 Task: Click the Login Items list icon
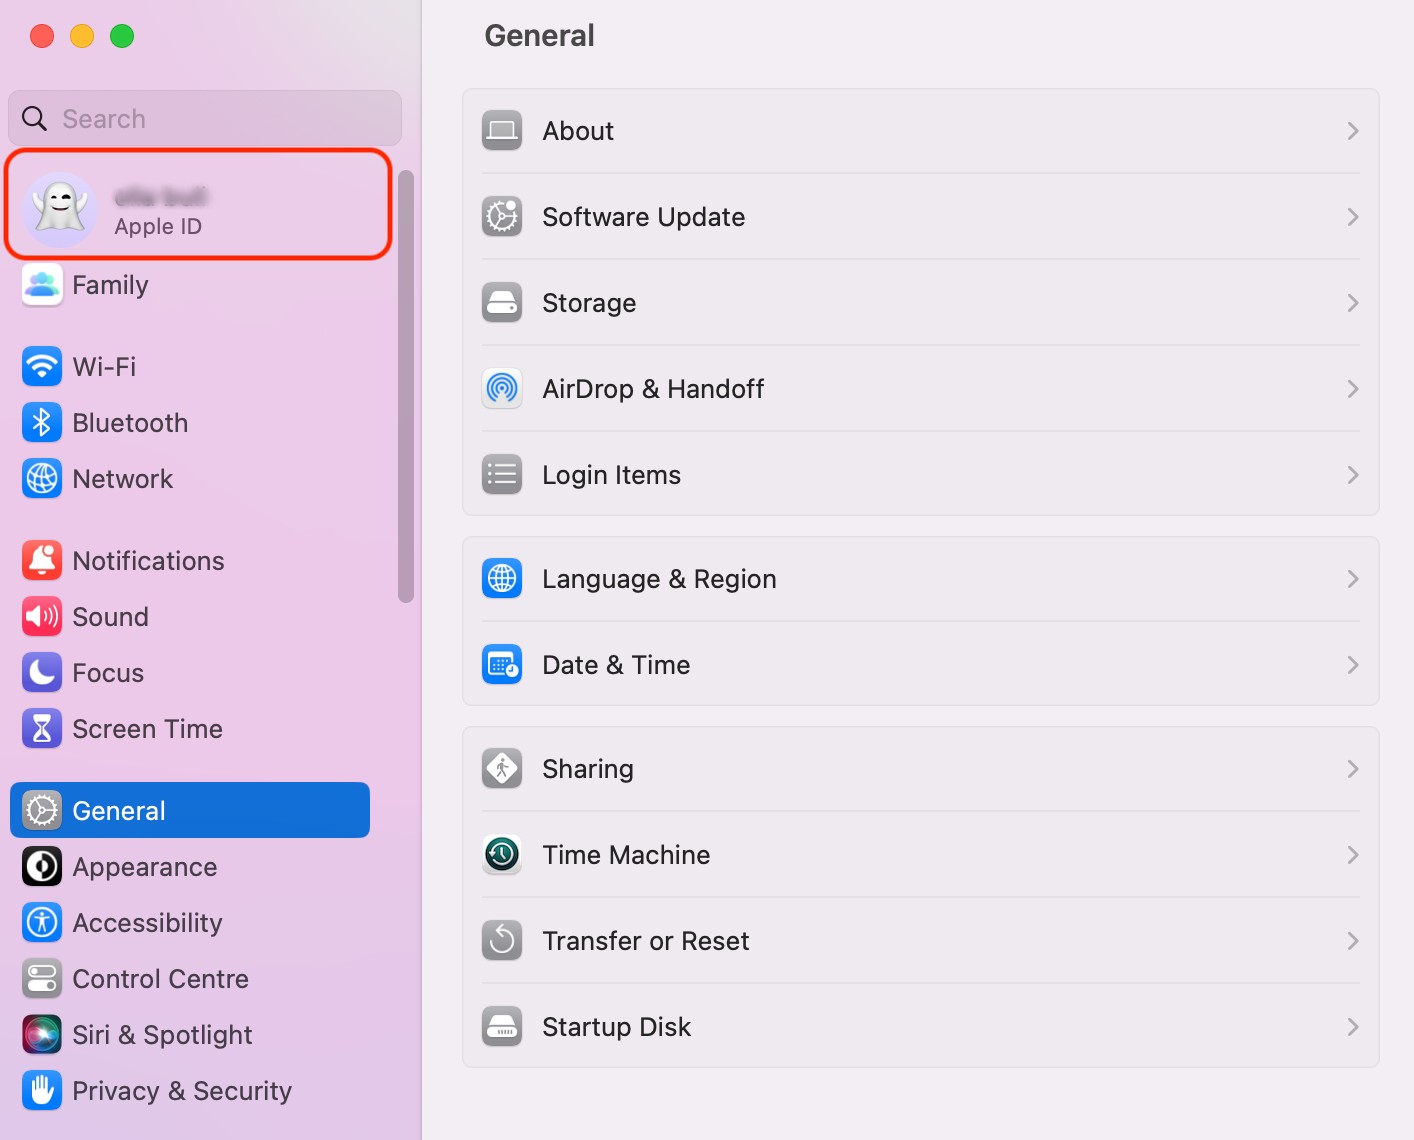[502, 475]
